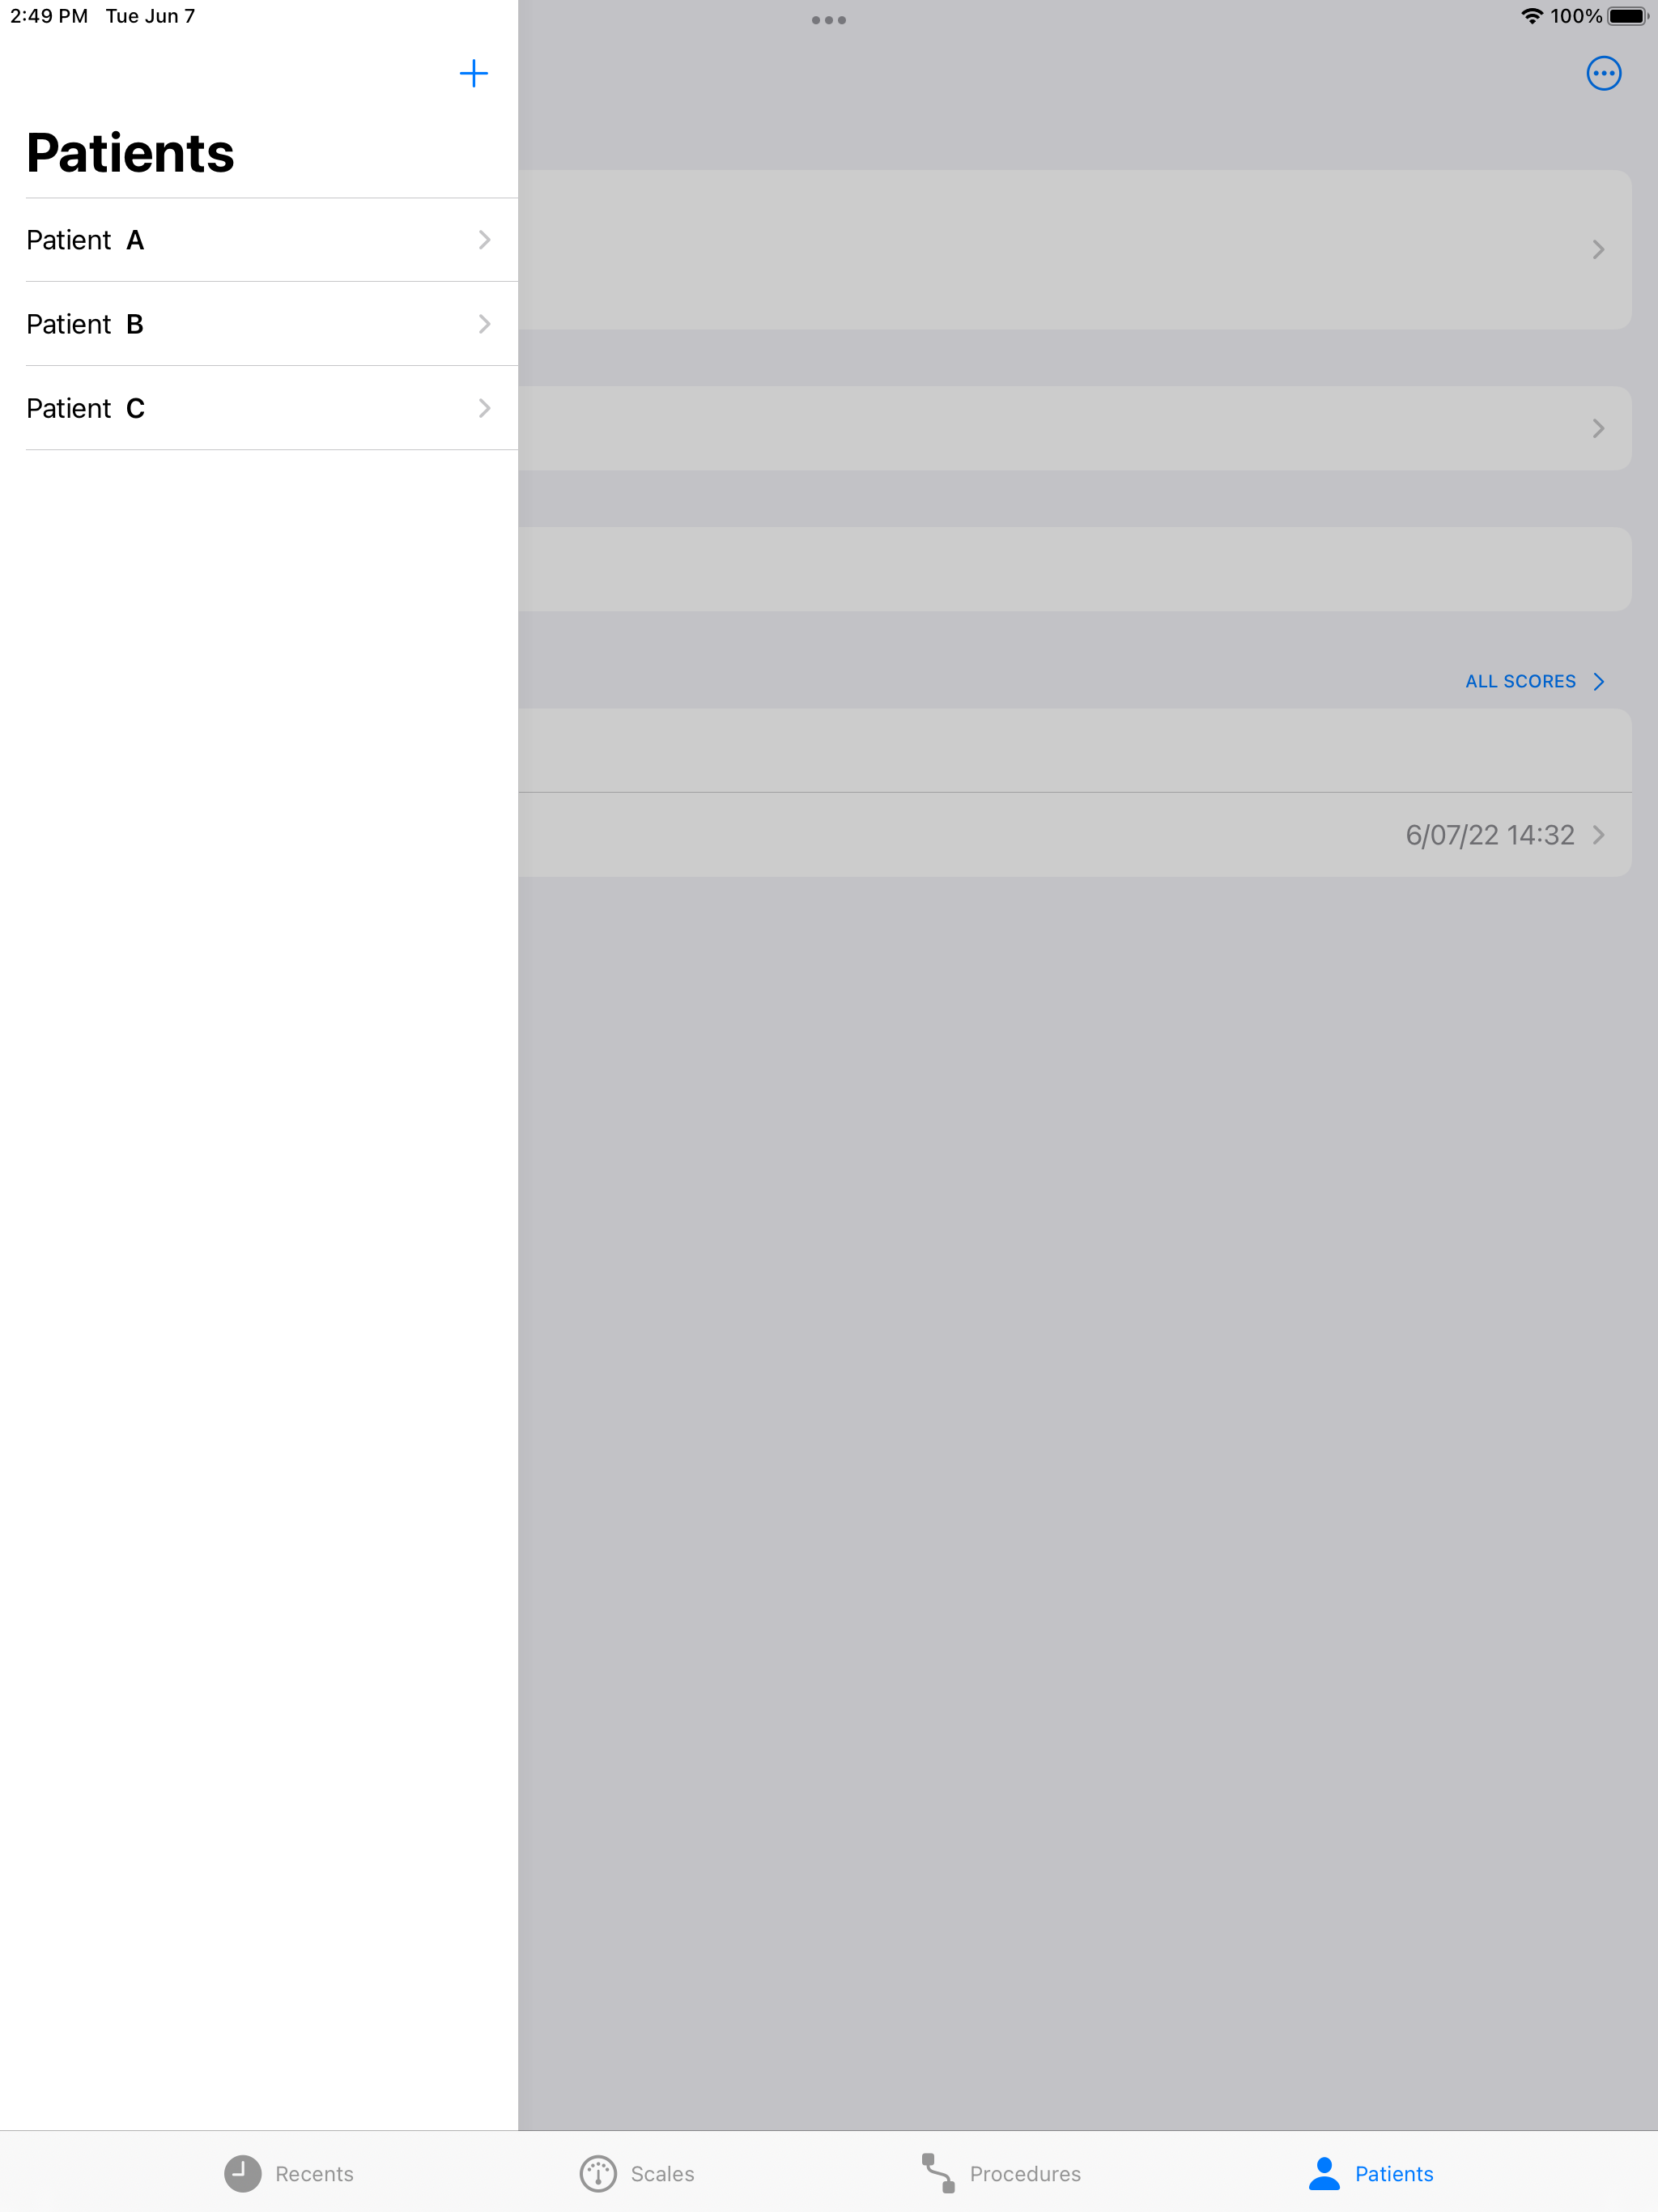
Task: Tap the dimmed area to dismiss sidebar
Action: coord(1088,1500)
